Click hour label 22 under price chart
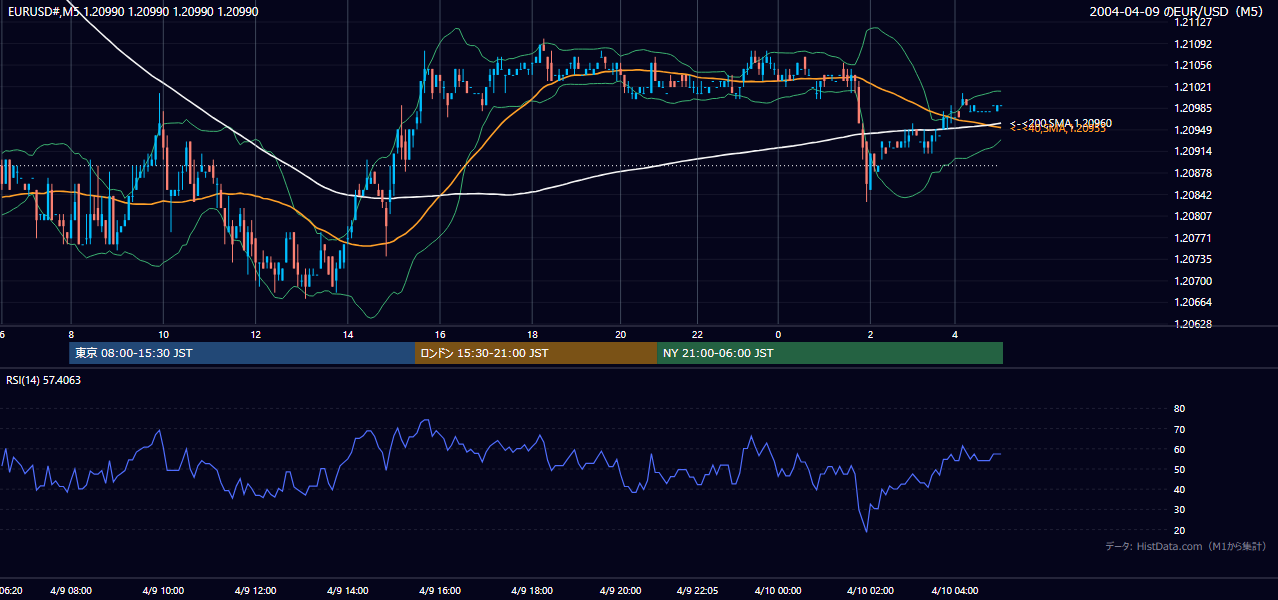 pyautogui.click(x=697, y=334)
